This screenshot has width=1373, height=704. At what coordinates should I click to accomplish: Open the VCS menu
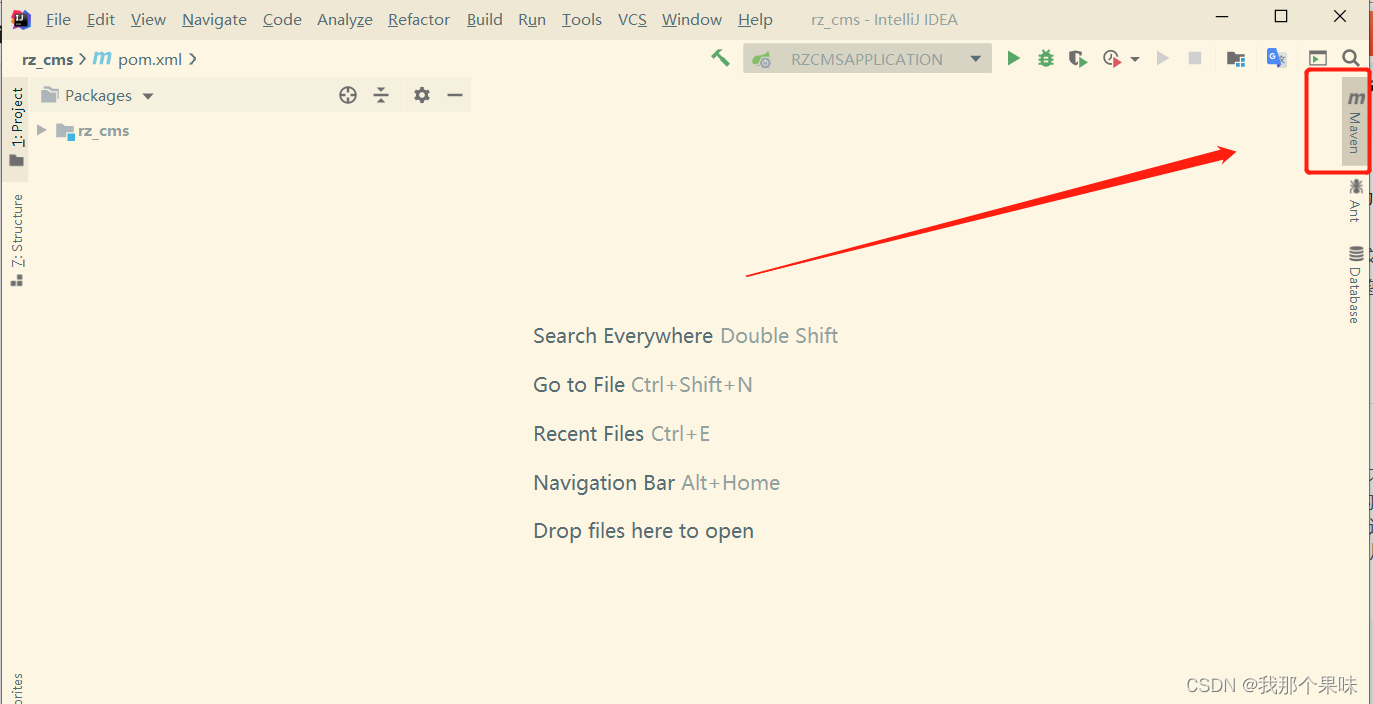click(x=632, y=19)
